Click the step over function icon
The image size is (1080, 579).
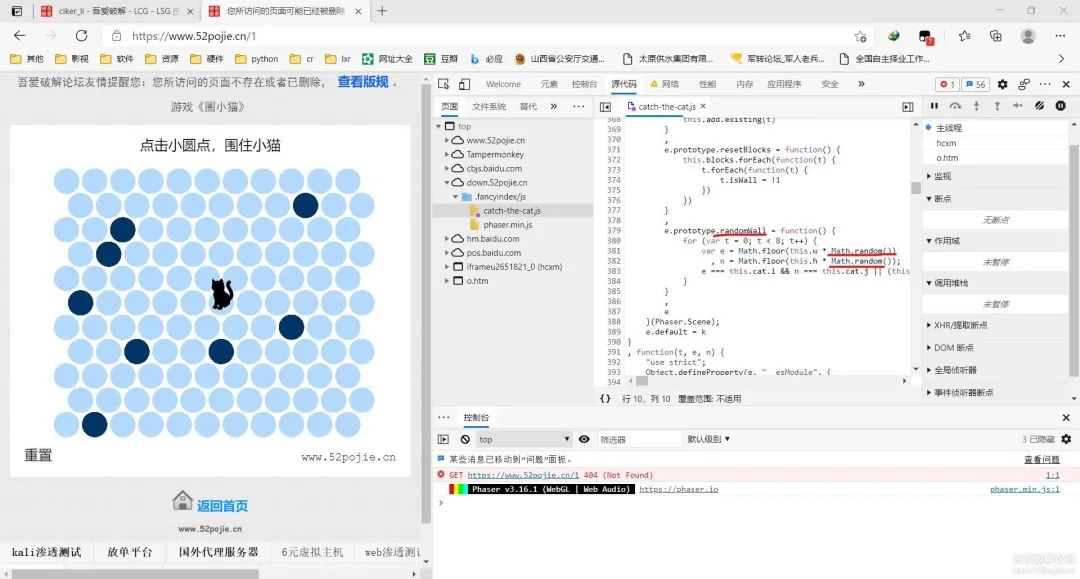click(x=955, y=106)
